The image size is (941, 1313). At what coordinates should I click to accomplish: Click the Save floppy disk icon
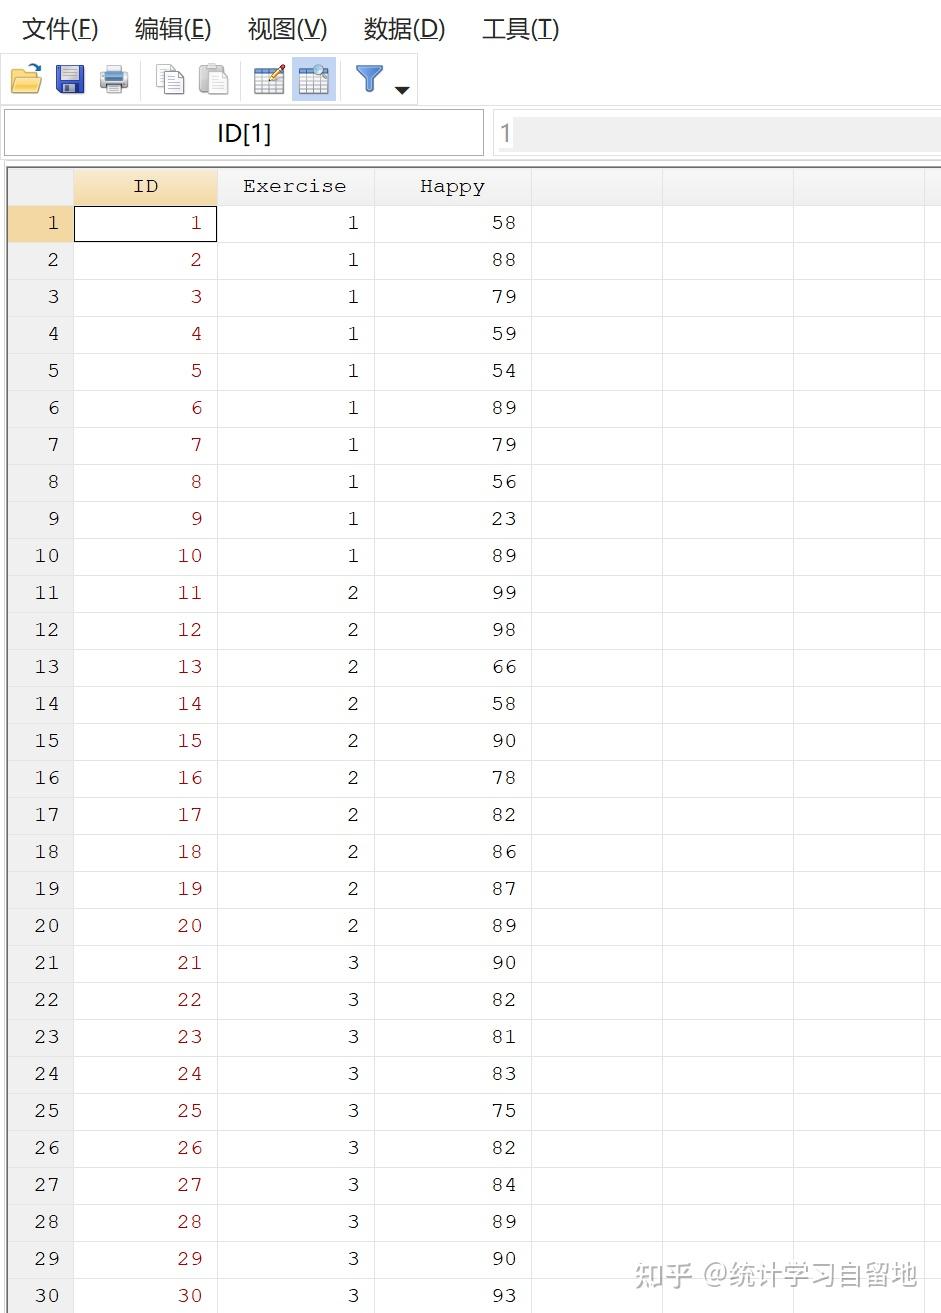[70, 79]
